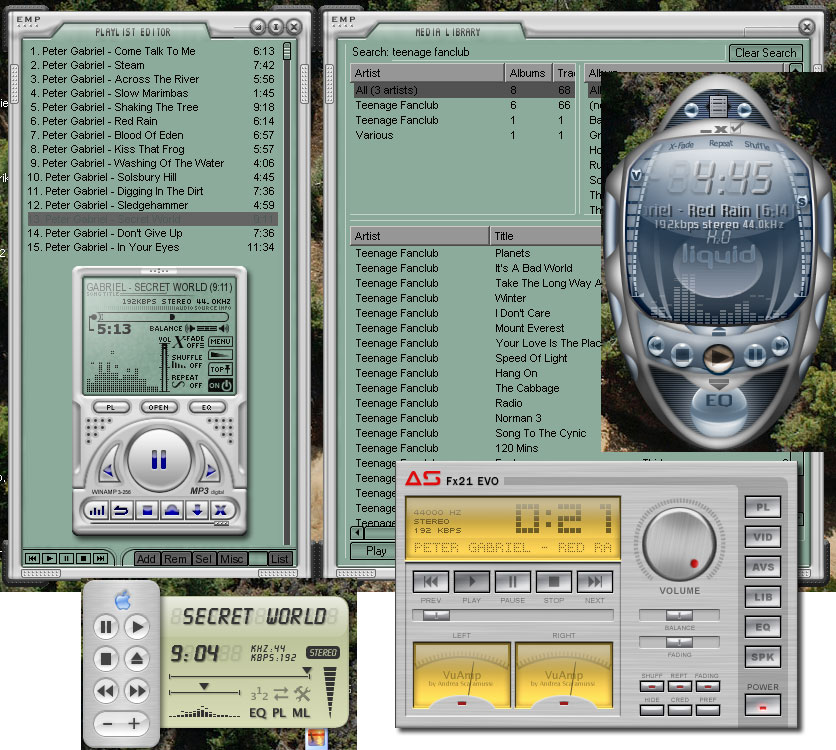
Task: Click the eject button on the Apple-style player
Action: [x=136, y=659]
